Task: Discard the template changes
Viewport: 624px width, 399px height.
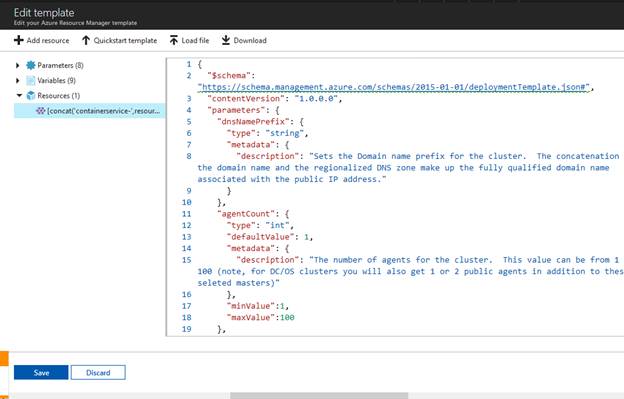Action: [x=98, y=372]
